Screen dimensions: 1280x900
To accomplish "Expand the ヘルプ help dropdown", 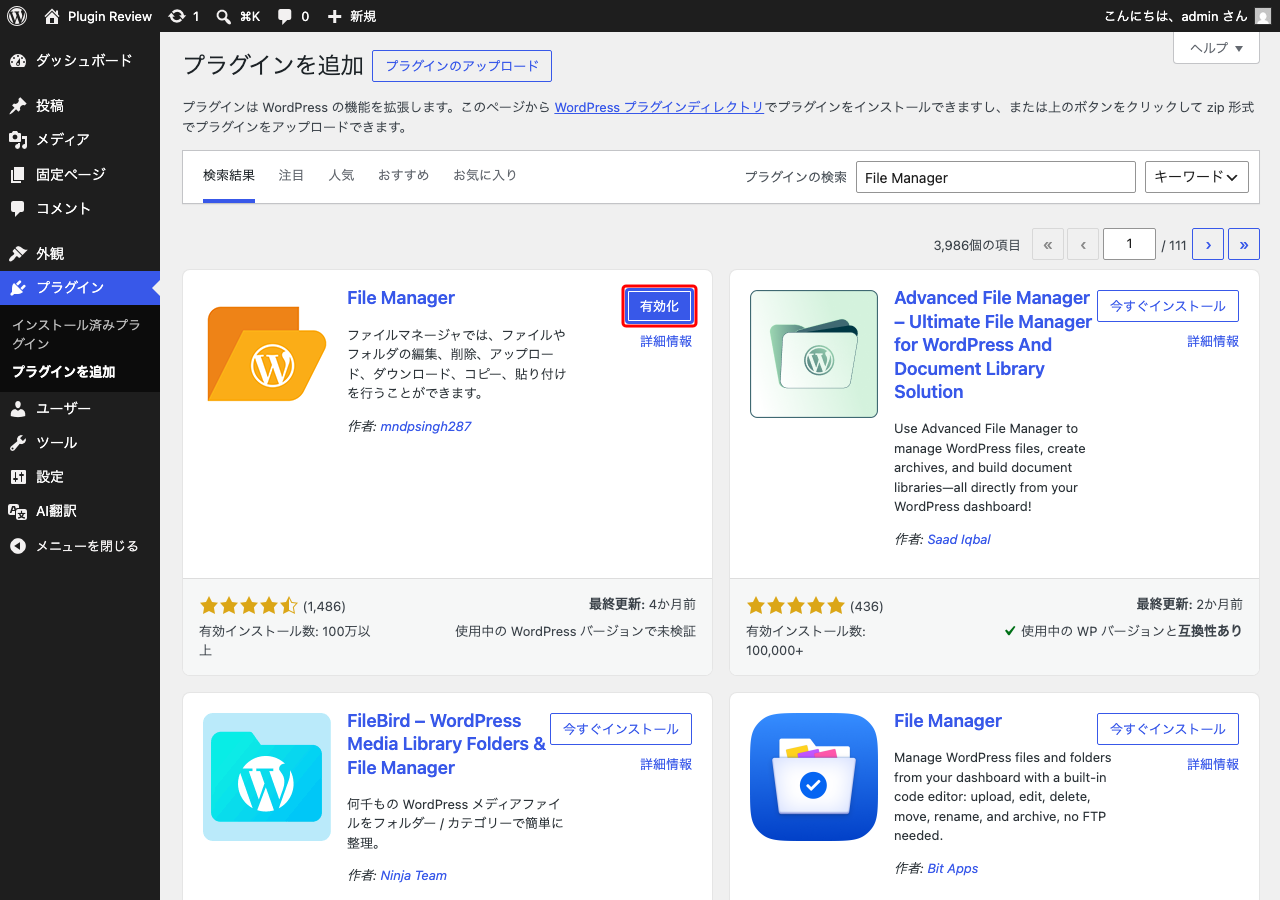I will tap(1216, 48).
